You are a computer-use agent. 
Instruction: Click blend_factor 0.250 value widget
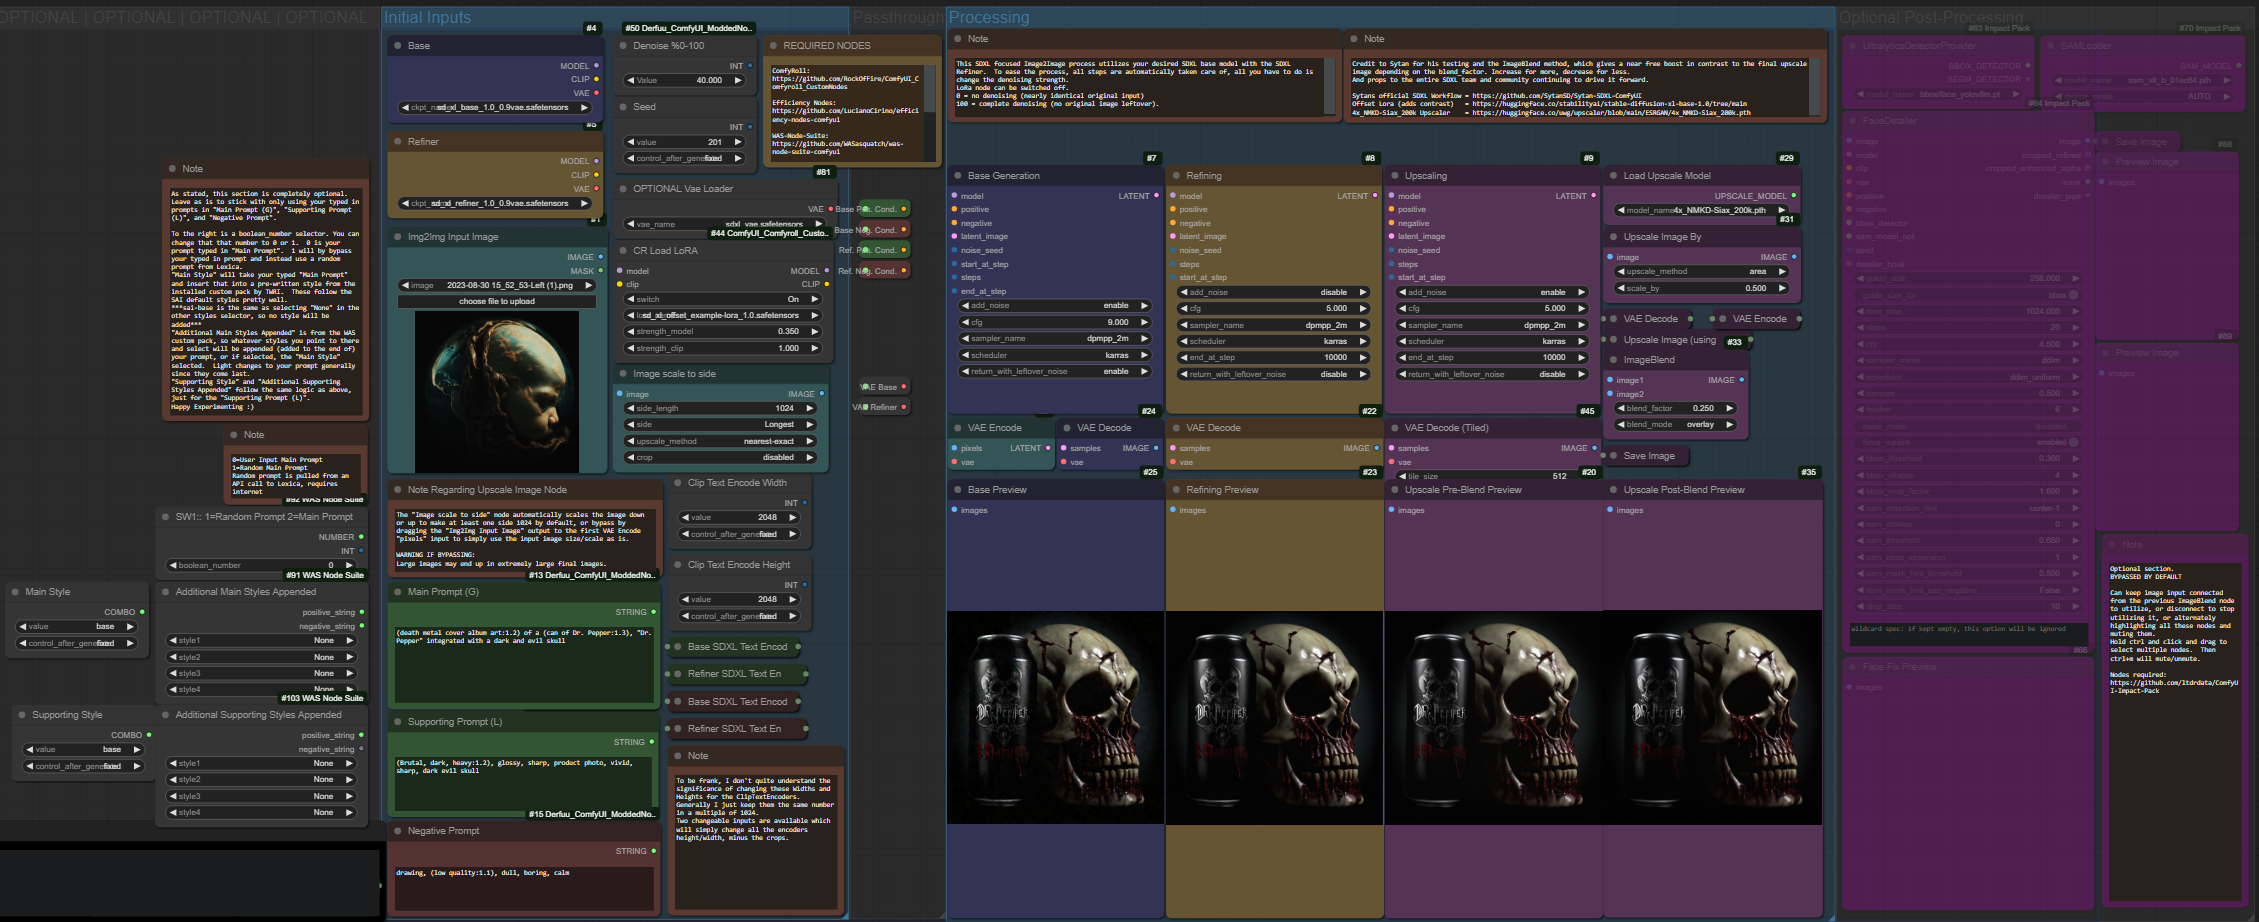tap(1675, 408)
